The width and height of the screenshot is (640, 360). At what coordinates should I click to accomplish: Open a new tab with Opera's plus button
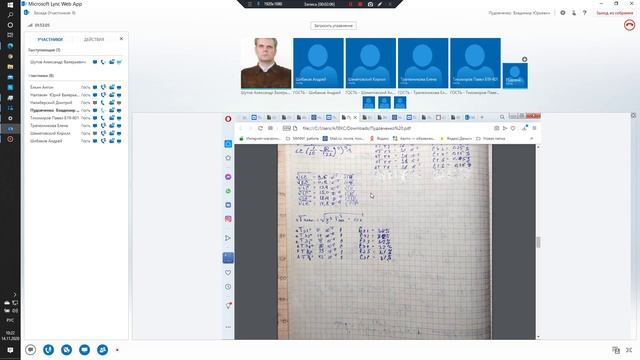pos(482,118)
